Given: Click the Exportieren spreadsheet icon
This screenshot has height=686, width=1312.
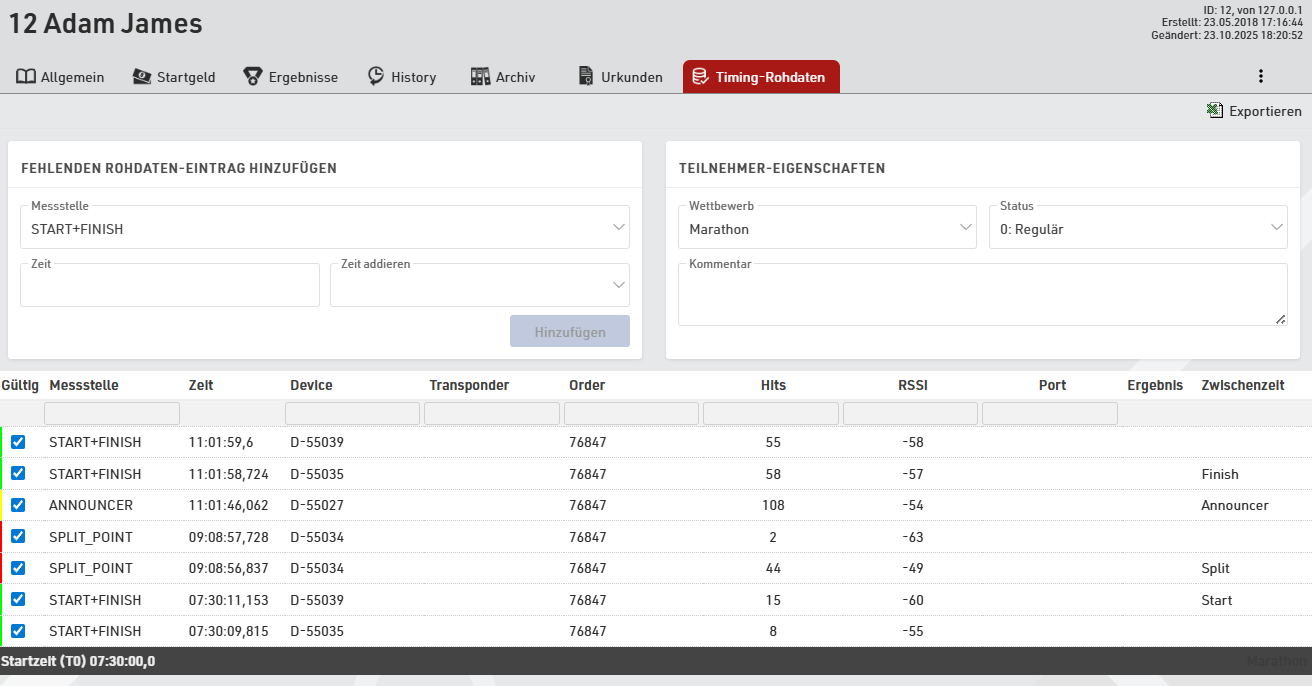Looking at the screenshot, I should (1215, 111).
